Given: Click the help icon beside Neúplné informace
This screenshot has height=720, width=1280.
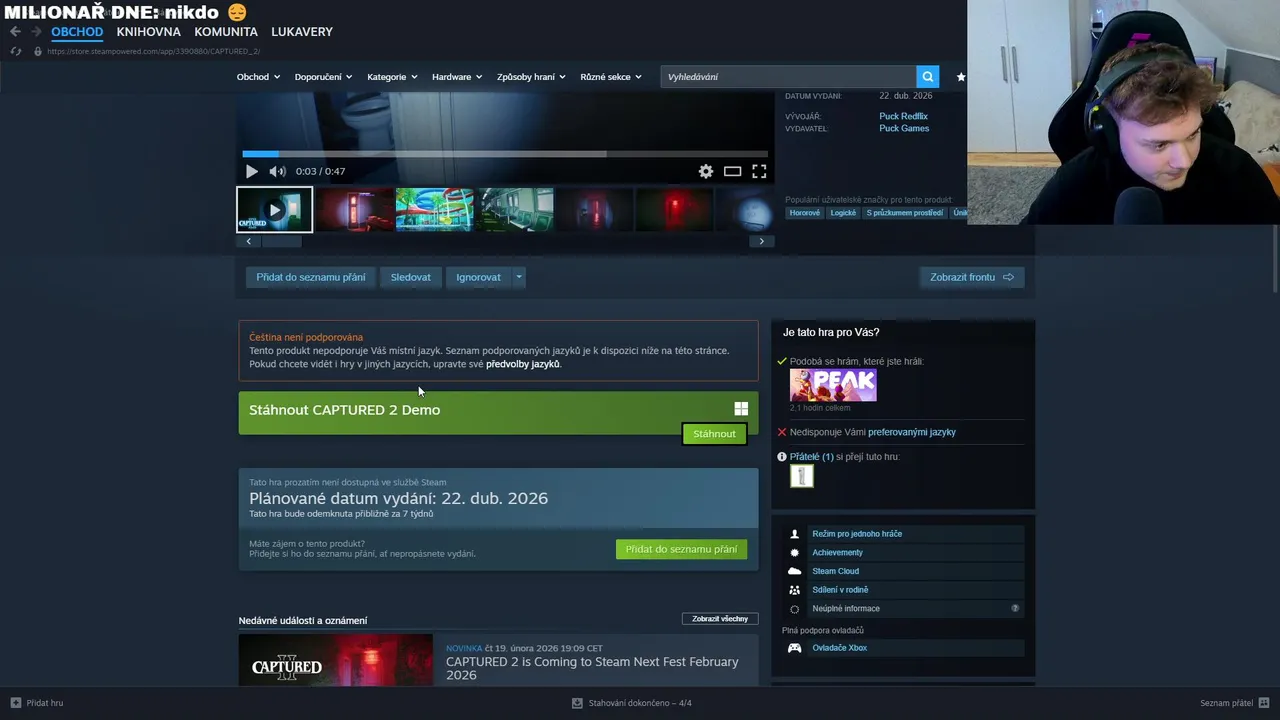Looking at the screenshot, I should [x=1015, y=609].
